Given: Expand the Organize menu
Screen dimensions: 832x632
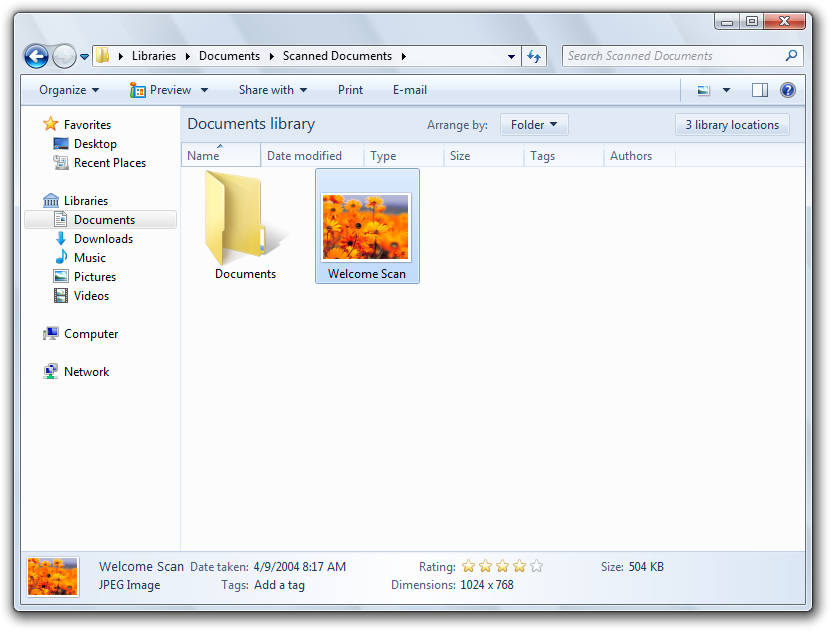Looking at the screenshot, I should coord(69,90).
